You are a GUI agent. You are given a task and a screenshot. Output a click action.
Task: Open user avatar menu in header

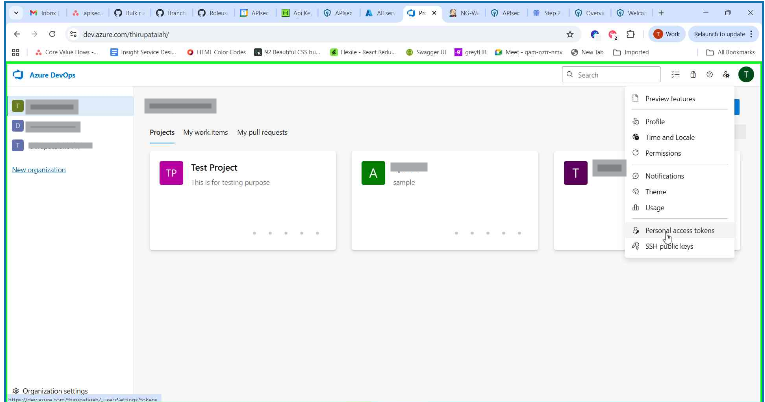pyautogui.click(x=745, y=74)
